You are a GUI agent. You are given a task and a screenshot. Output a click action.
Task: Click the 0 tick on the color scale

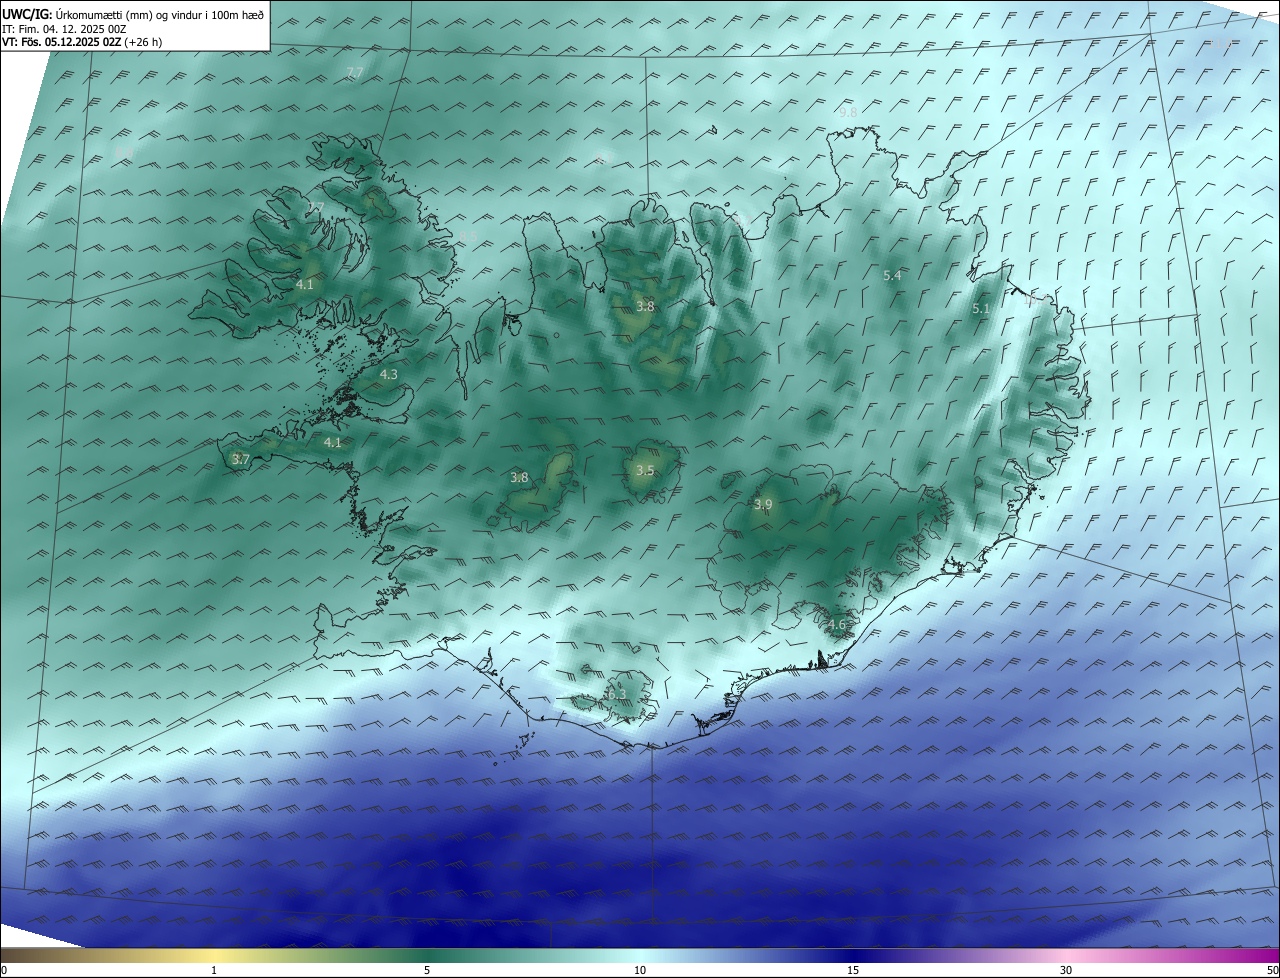tap(4, 970)
